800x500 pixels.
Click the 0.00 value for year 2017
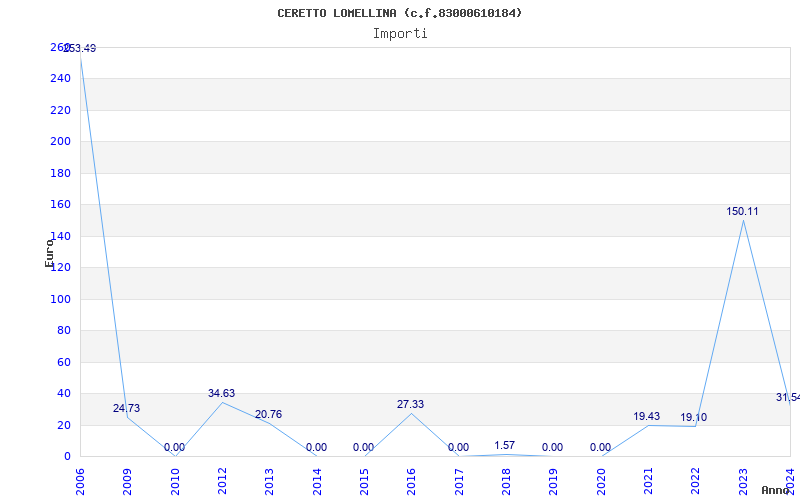pyautogui.click(x=458, y=448)
